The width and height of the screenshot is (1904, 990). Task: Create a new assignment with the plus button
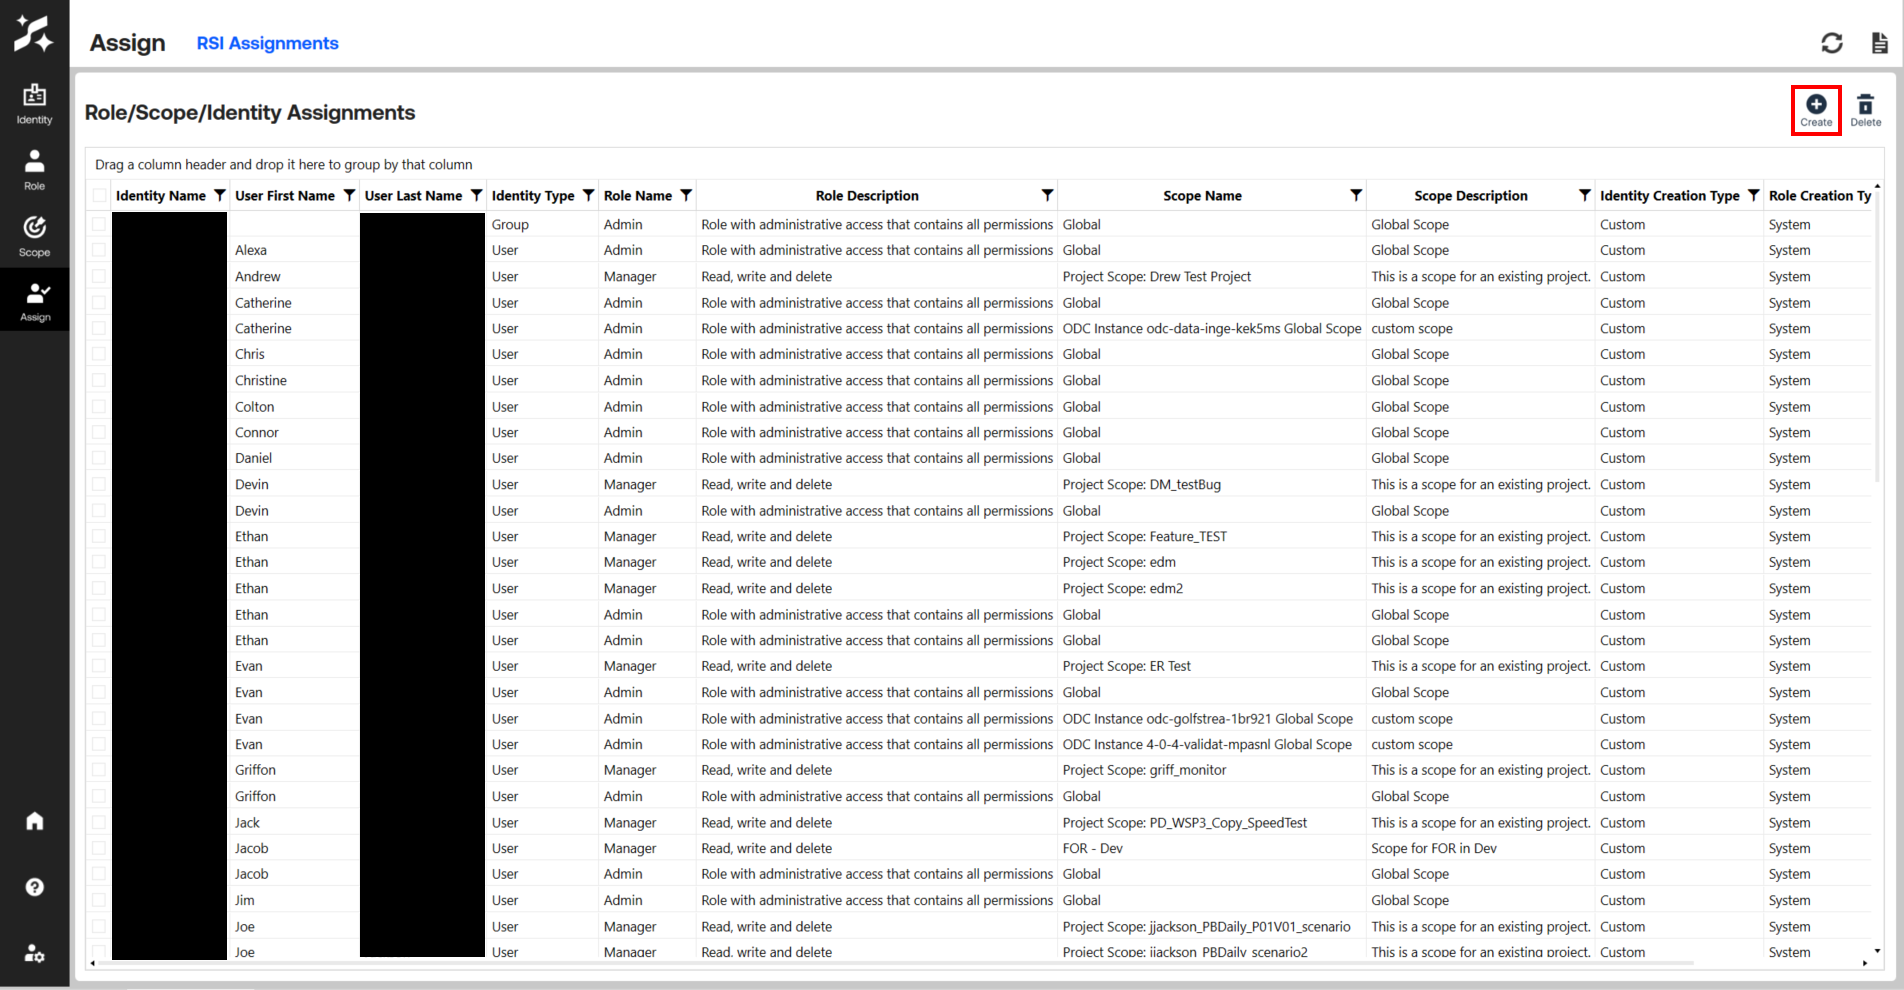click(1816, 110)
